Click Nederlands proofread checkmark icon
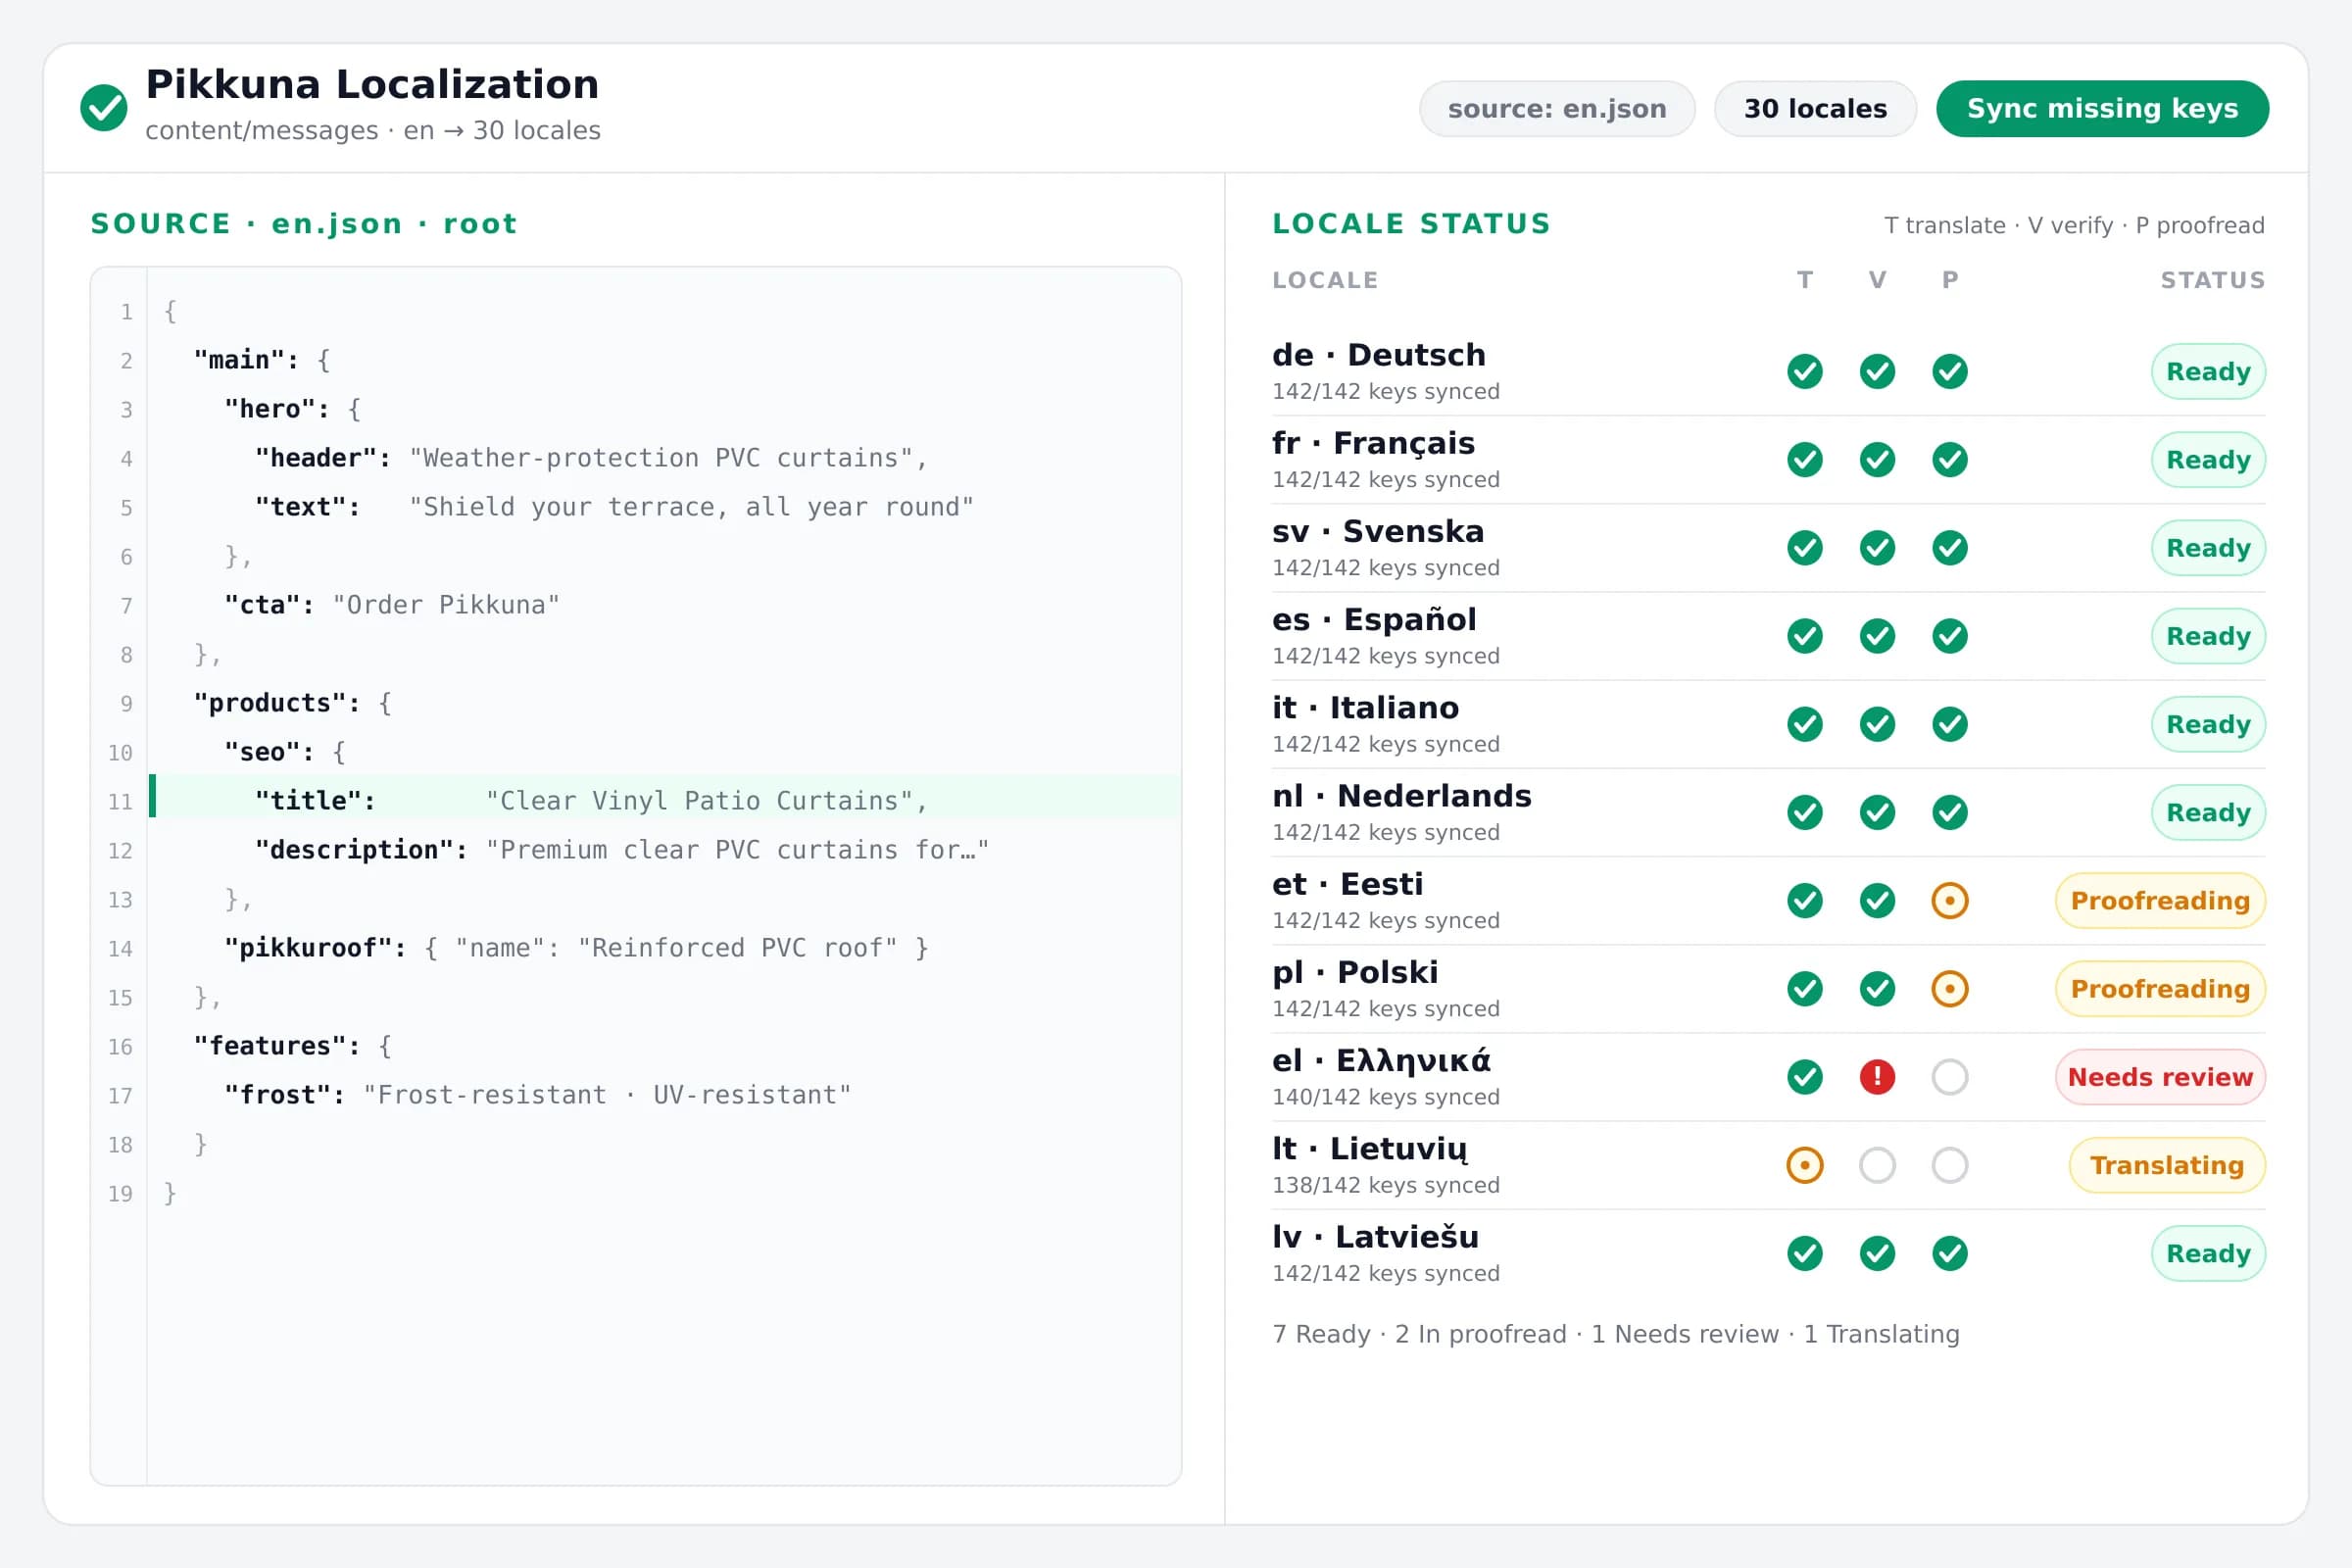Screen dimensions: 2352x1568 tap(1950, 812)
